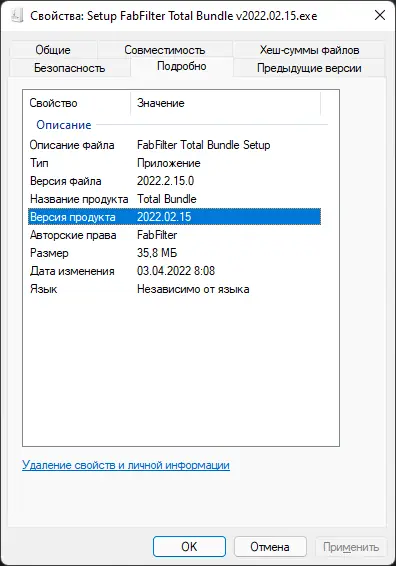Switch to the Безопасность tab
The image size is (396, 566).
(x=70, y=68)
